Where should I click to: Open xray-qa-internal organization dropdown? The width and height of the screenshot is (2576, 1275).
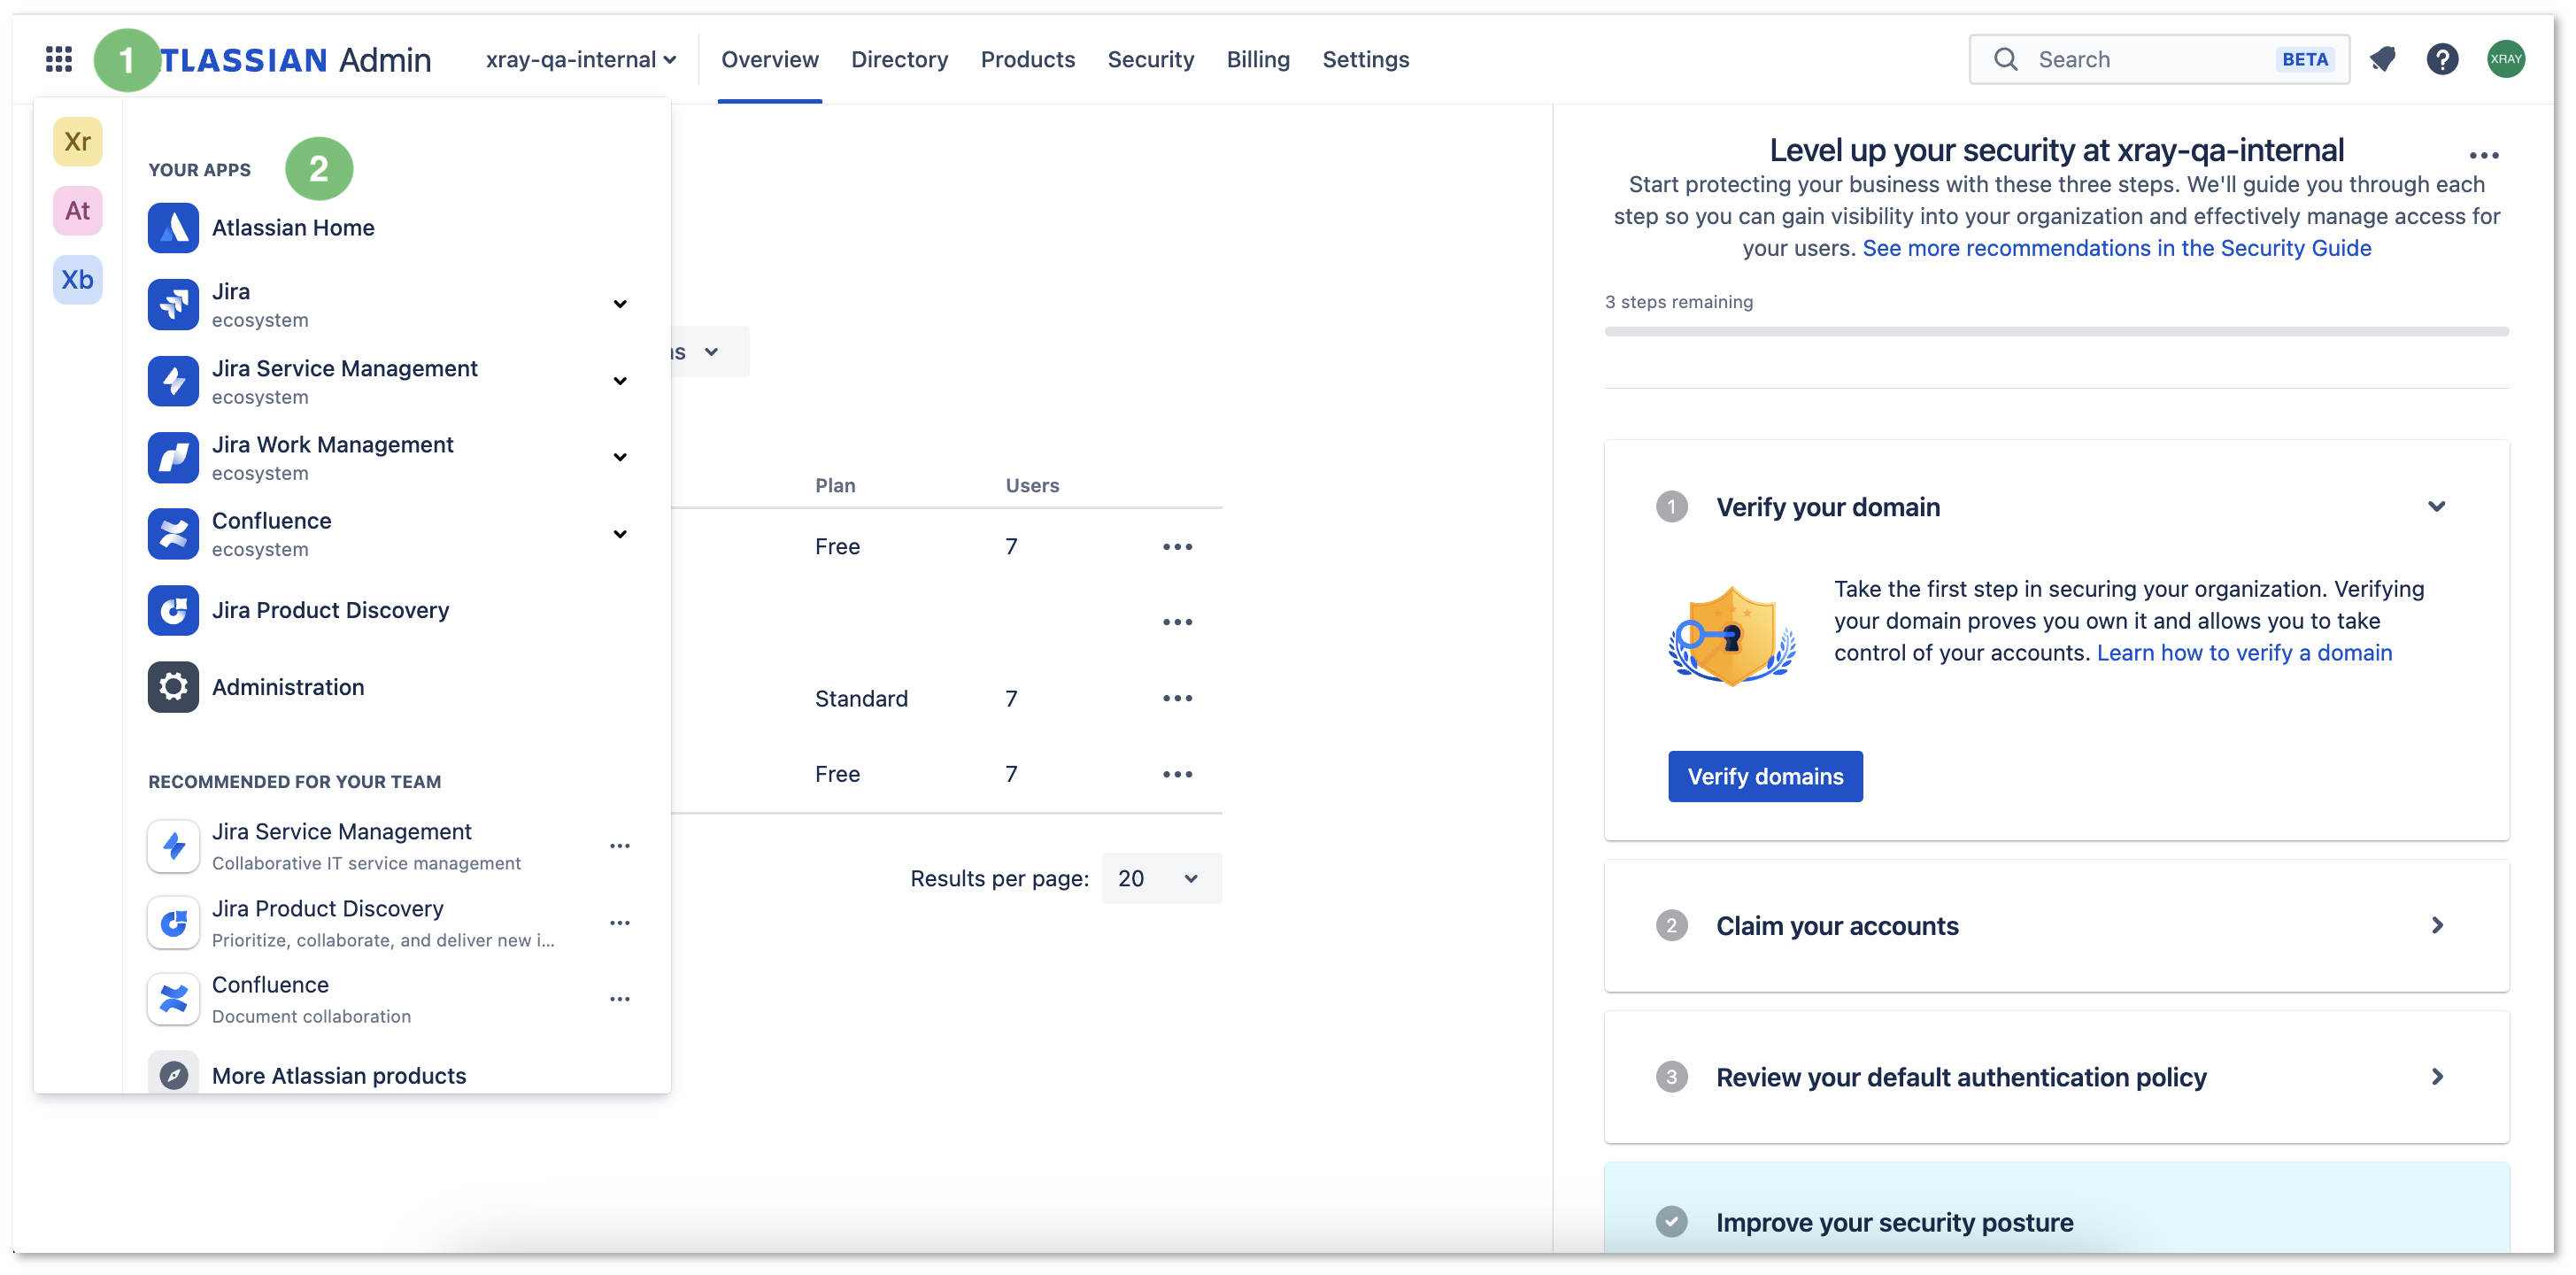(581, 59)
